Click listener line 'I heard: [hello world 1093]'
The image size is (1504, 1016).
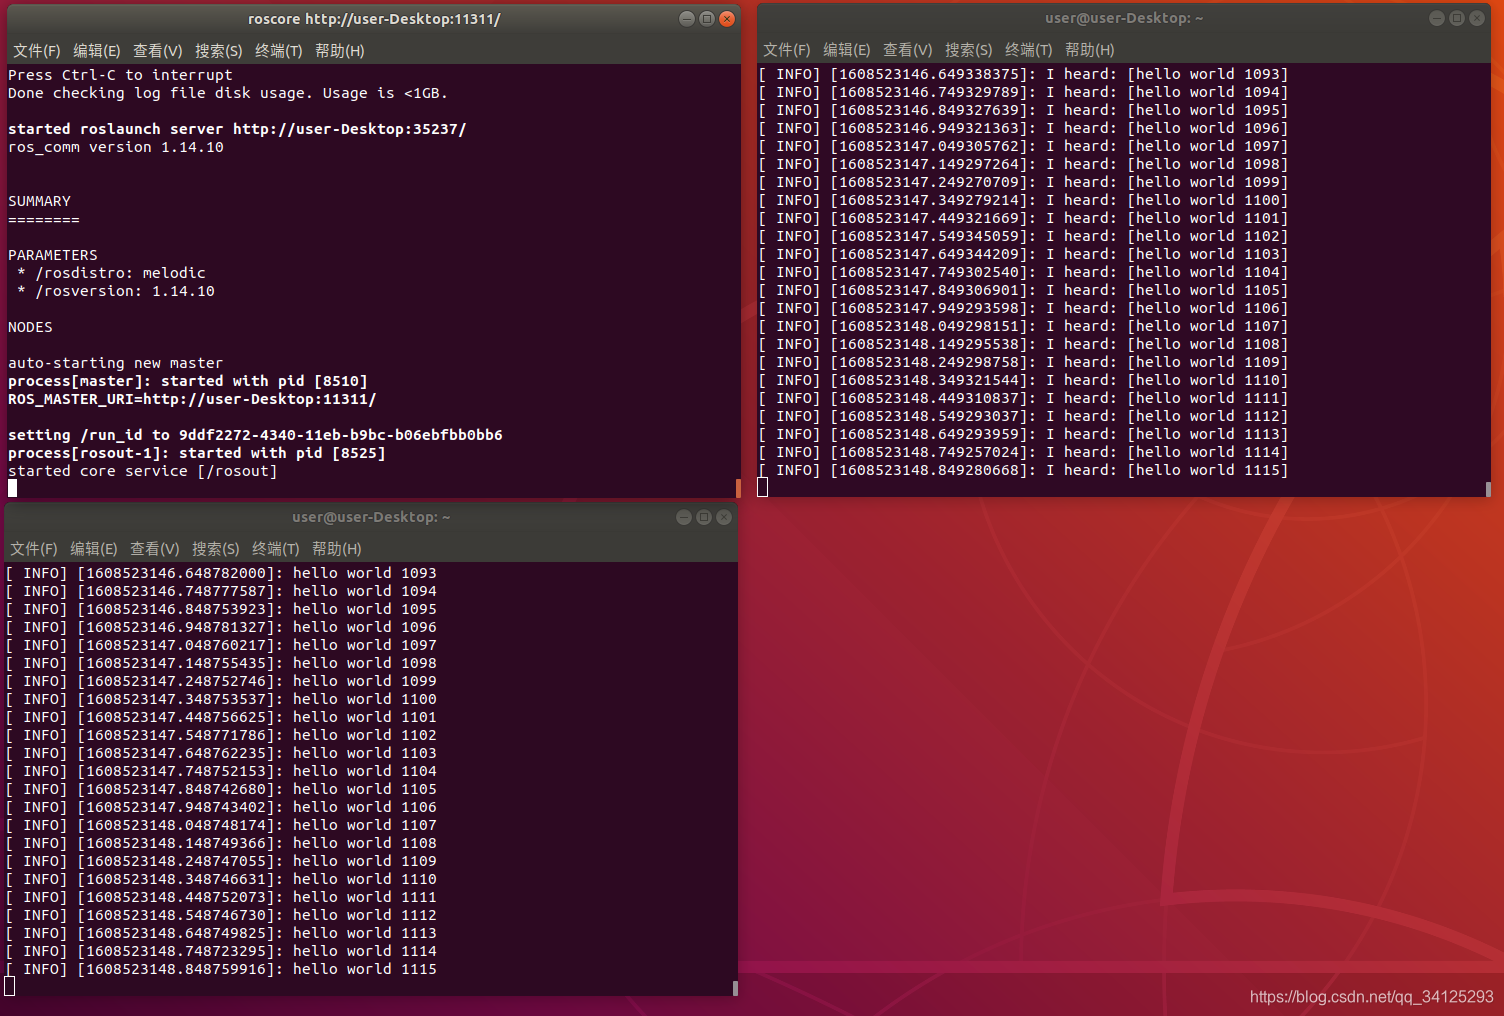coord(1167,74)
